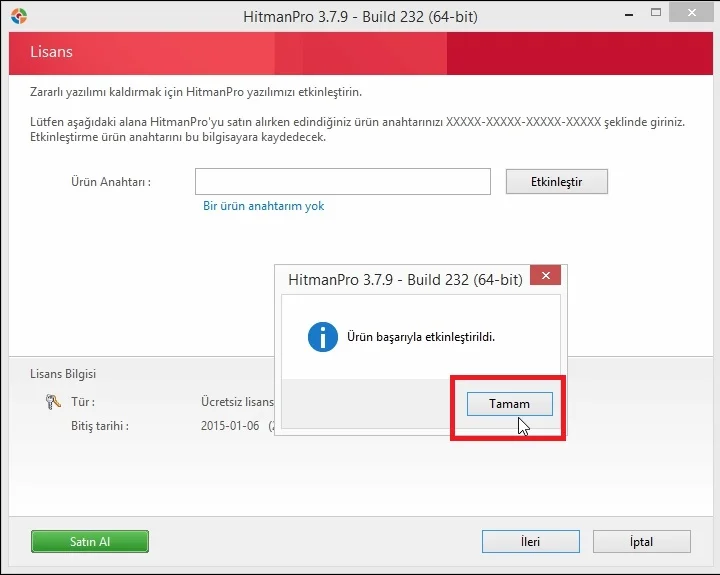The image size is (720, 575).
Task: Cancel using the İptal button
Action: (641, 541)
